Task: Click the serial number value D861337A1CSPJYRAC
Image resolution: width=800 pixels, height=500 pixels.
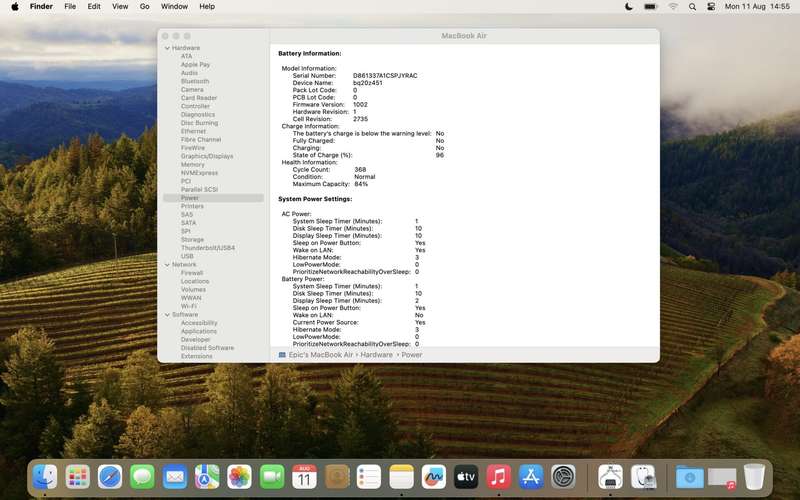Action: [385, 76]
